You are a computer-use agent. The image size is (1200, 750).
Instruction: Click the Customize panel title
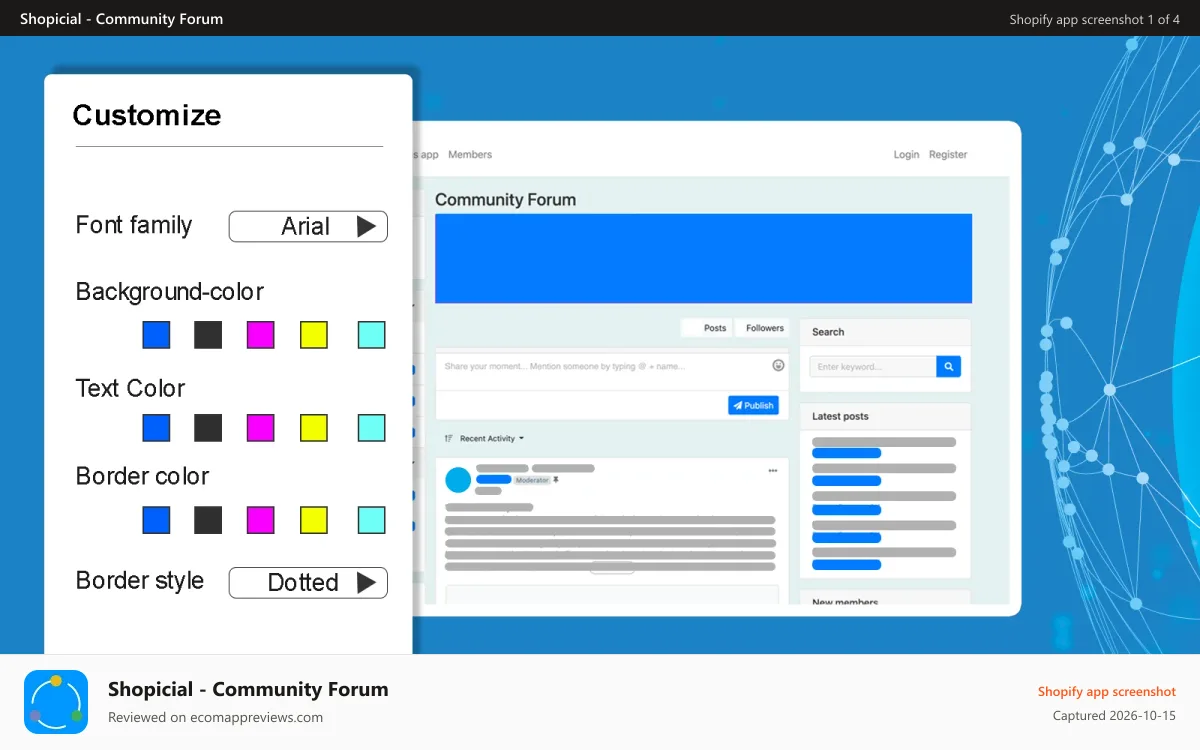tap(147, 115)
